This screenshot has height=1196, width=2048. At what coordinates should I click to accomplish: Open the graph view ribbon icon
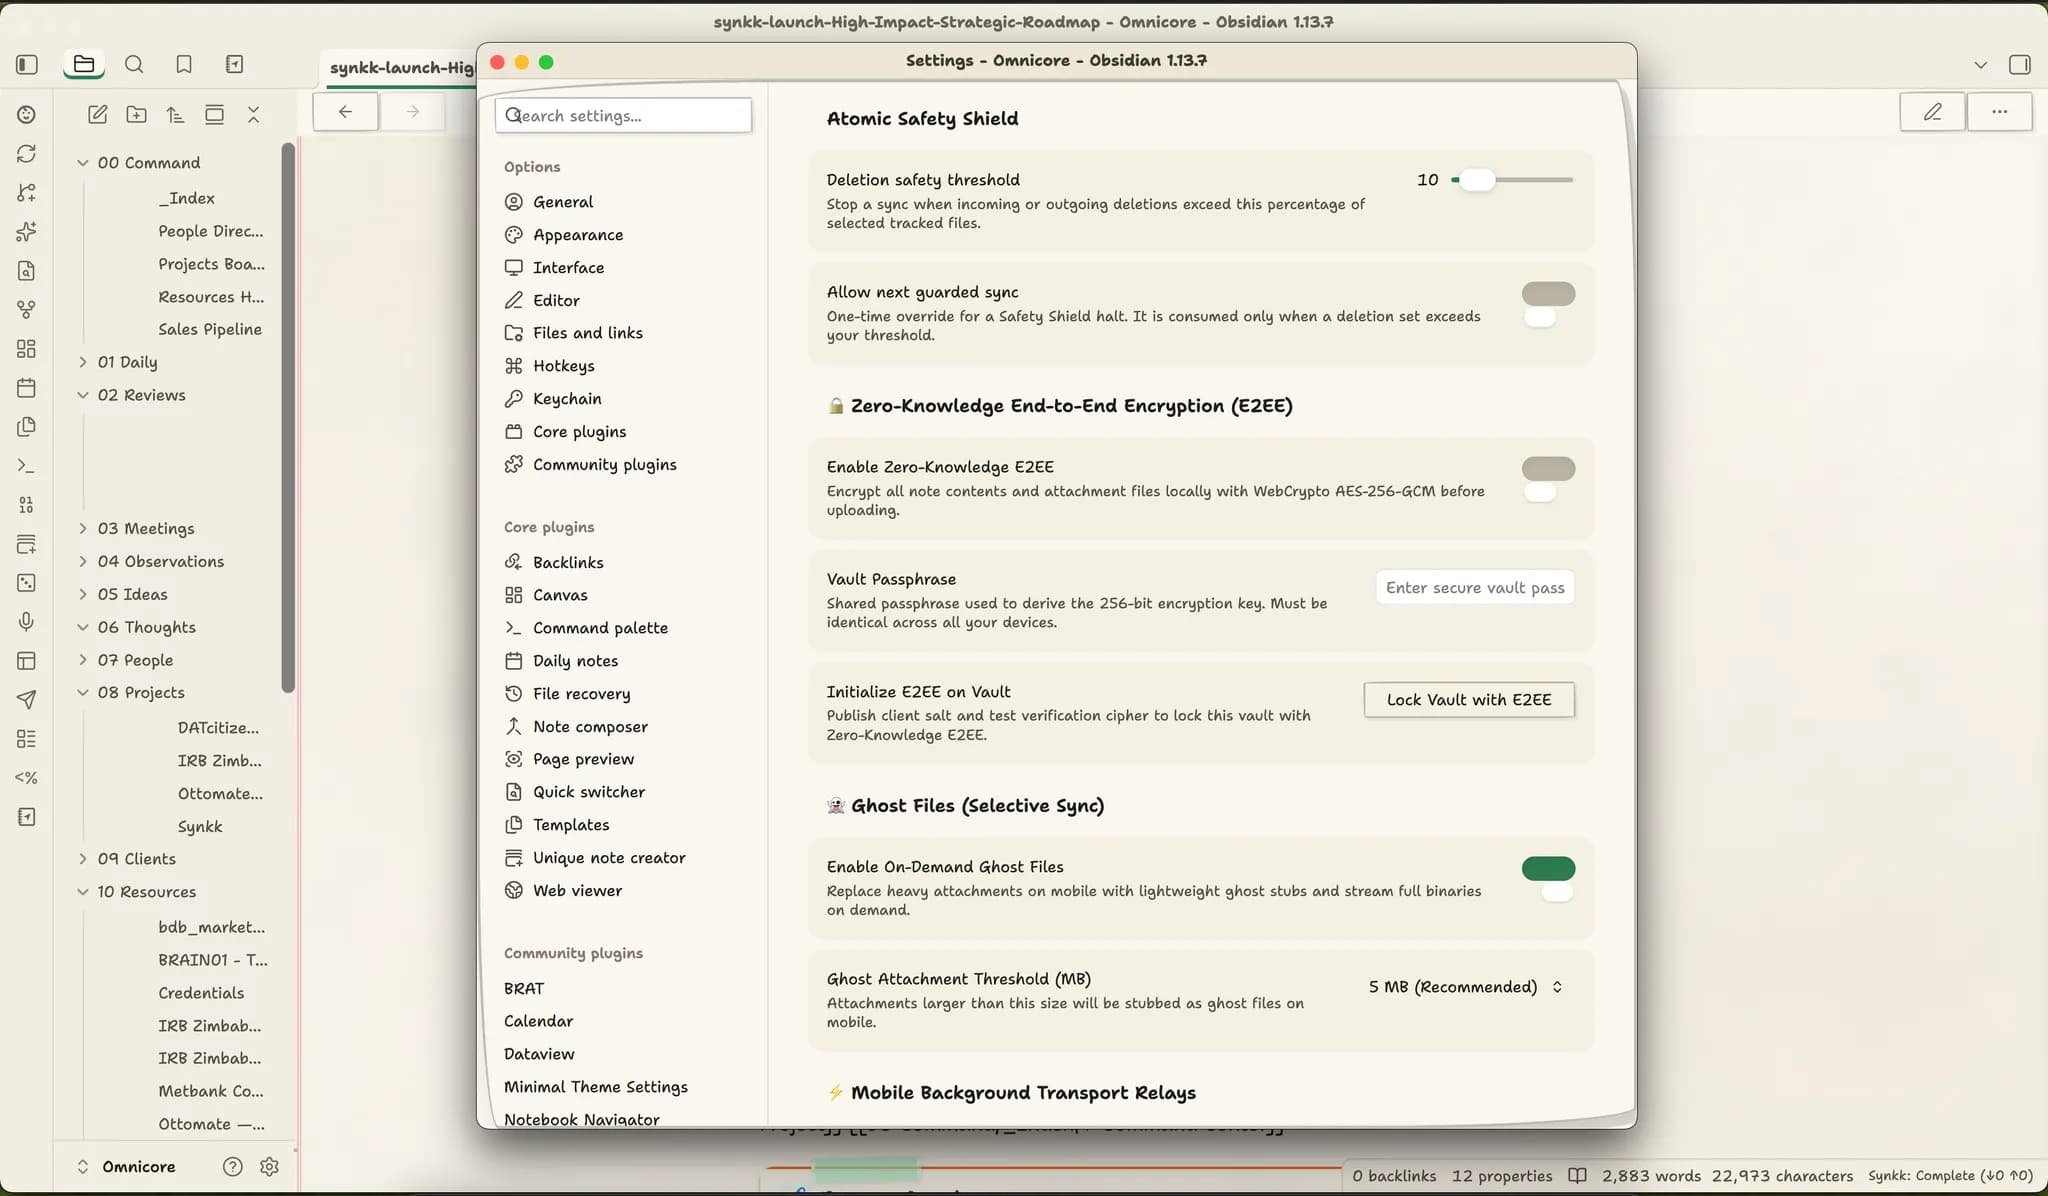[27, 310]
